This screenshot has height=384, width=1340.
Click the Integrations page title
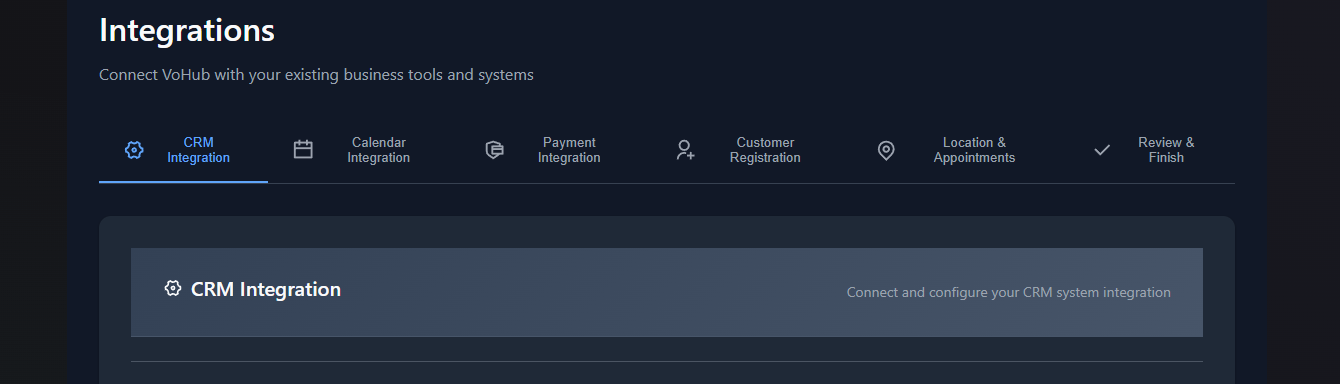[x=187, y=30]
